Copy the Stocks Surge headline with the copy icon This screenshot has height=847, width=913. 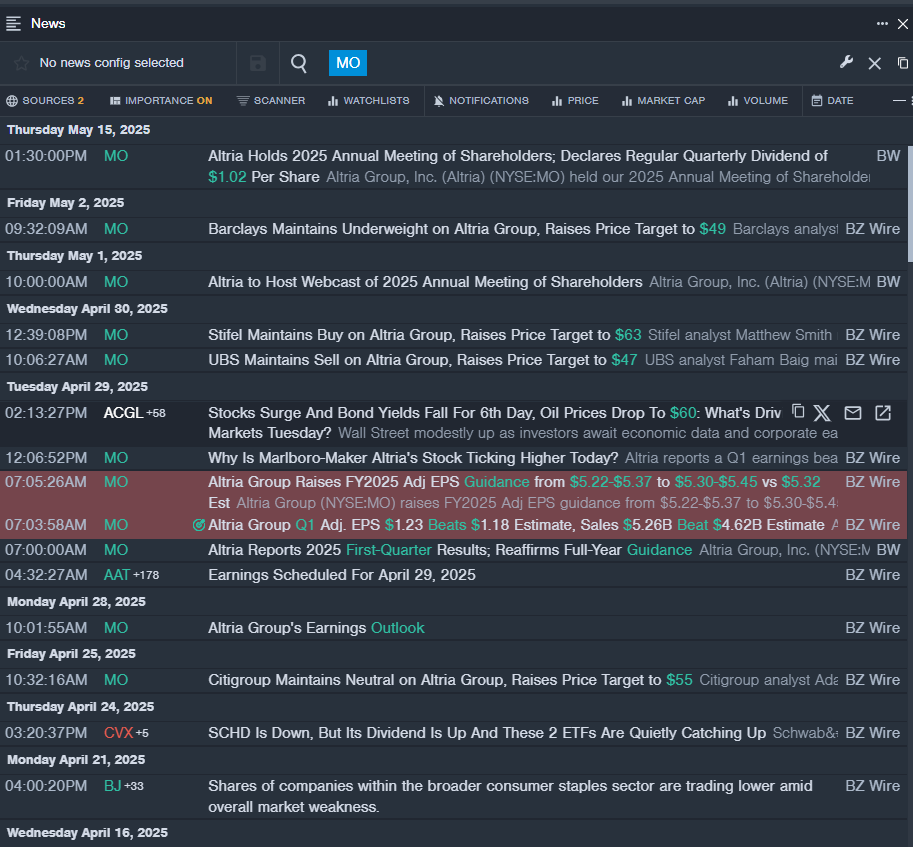tap(798, 412)
